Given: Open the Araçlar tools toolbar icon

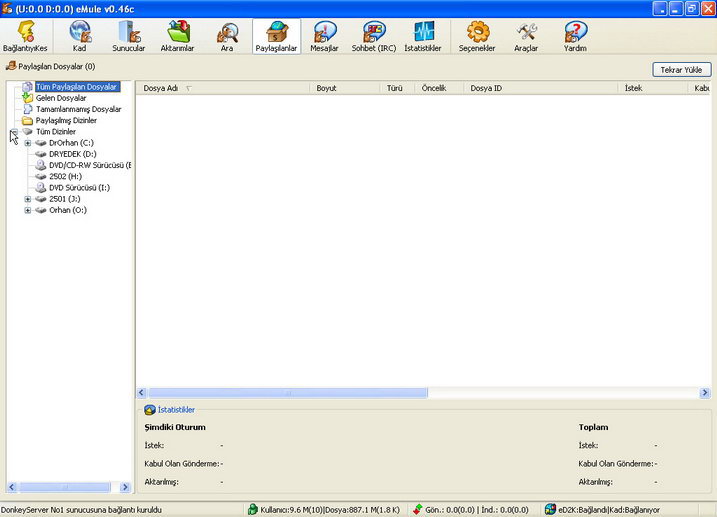Looking at the screenshot, I should click(526, 36).
